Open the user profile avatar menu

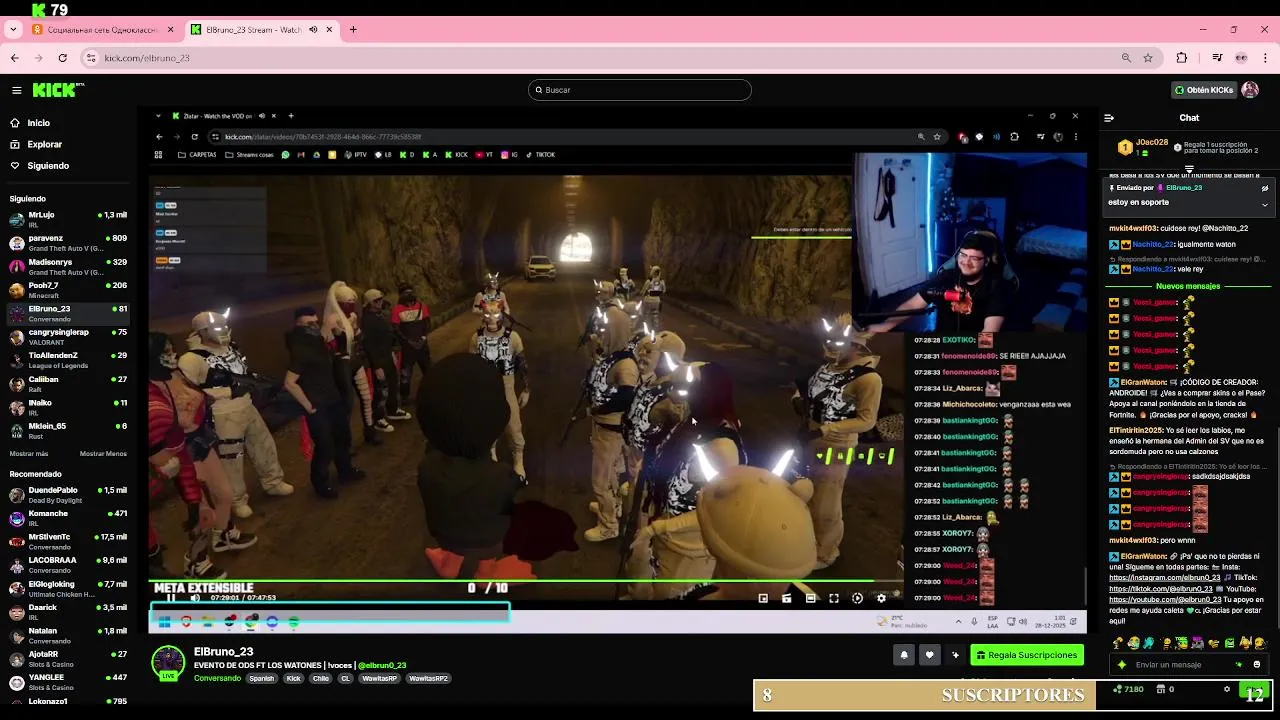pos(1250,90)
